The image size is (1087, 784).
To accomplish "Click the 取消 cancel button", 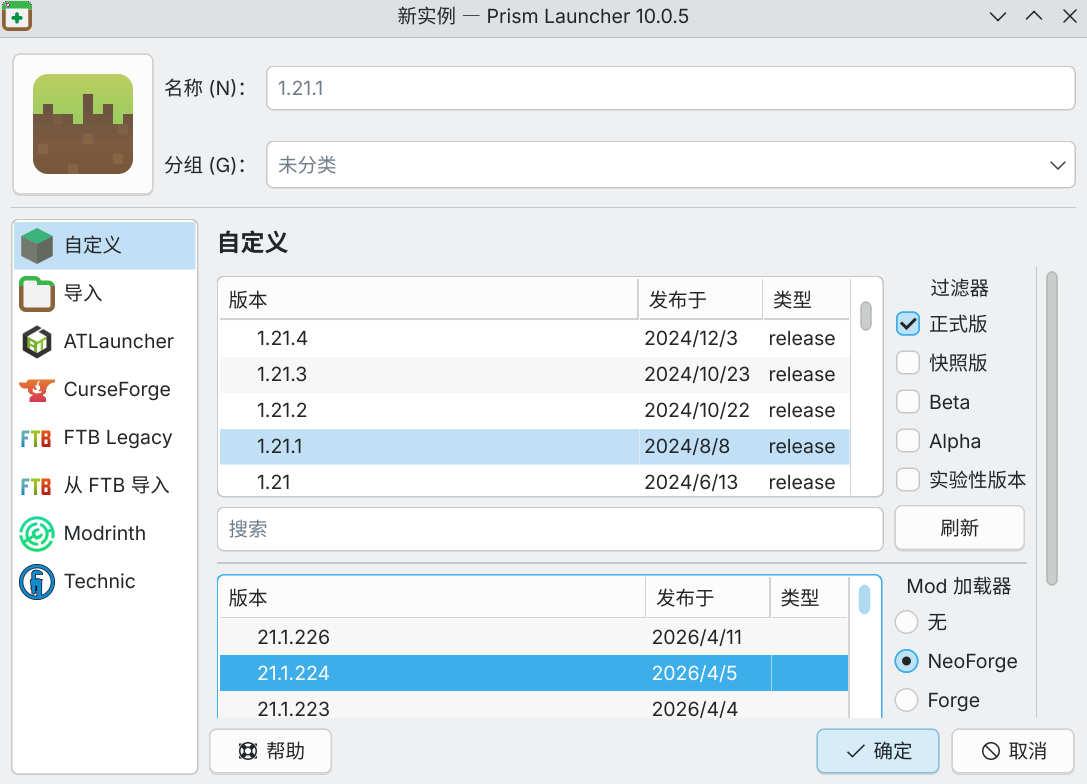I will (1013, 751).
